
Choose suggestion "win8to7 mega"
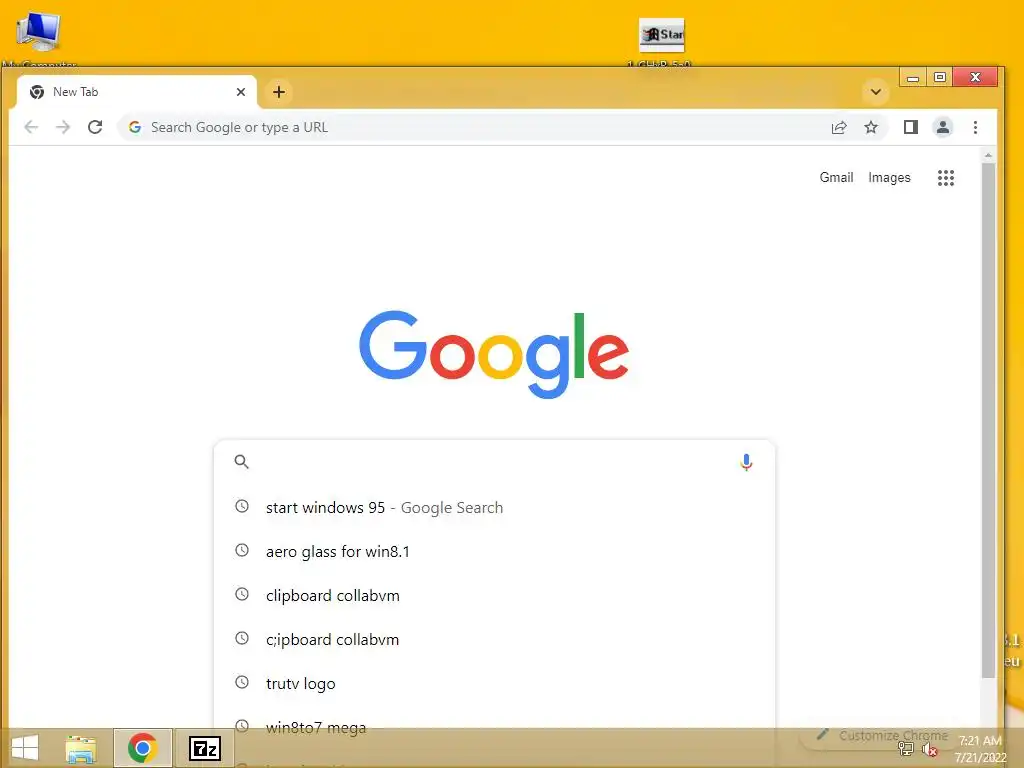494,727
